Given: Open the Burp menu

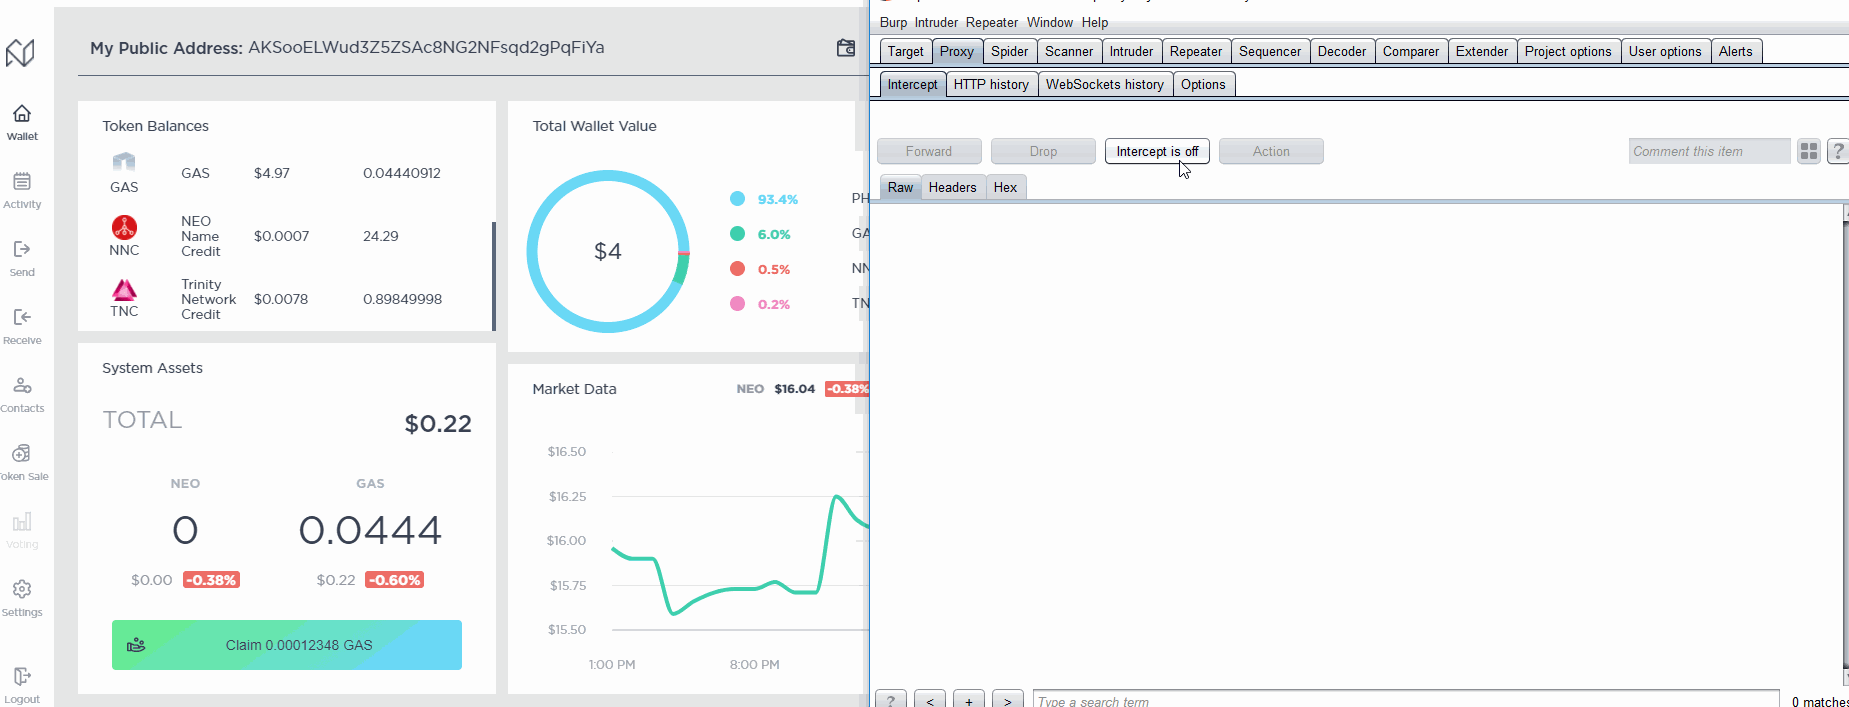Looking at the screenshot, I should (893, 22).
